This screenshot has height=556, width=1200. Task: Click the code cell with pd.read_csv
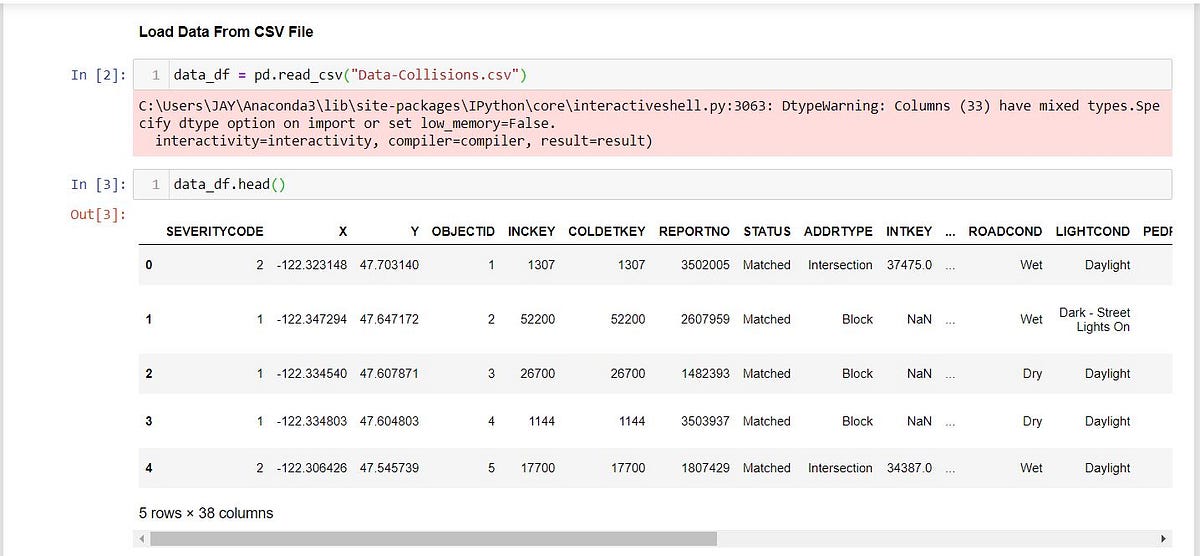pos(652,75)
